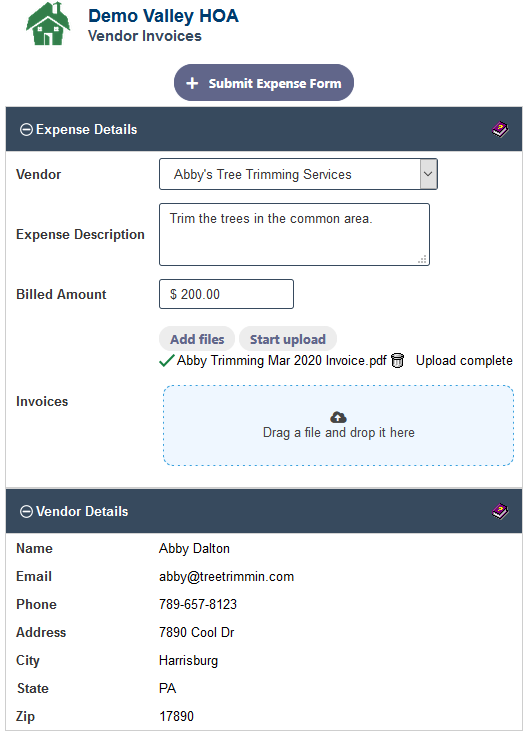The height and width of the screenshot is (744, 532).
Task: Click the Demo Valley HOA title
Action: pyautogui.click(x=163, y=16)
